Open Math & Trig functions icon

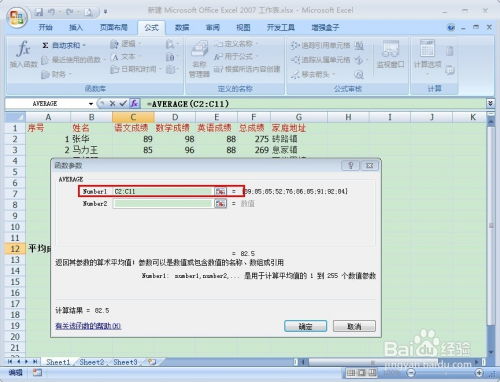[171, 57]
